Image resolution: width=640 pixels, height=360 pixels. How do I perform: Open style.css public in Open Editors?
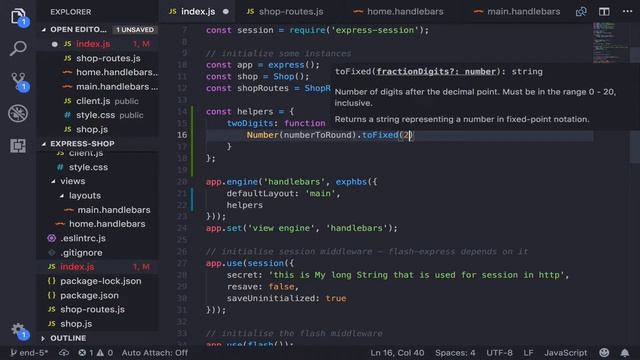pos(98,115)
